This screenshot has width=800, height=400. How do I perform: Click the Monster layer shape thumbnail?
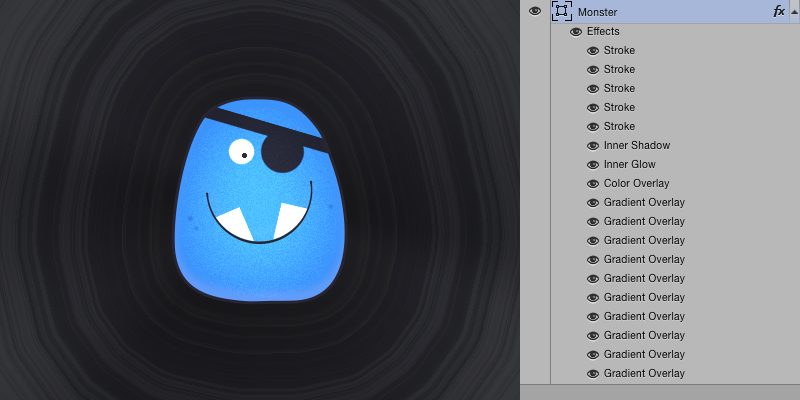pos(561,11)
